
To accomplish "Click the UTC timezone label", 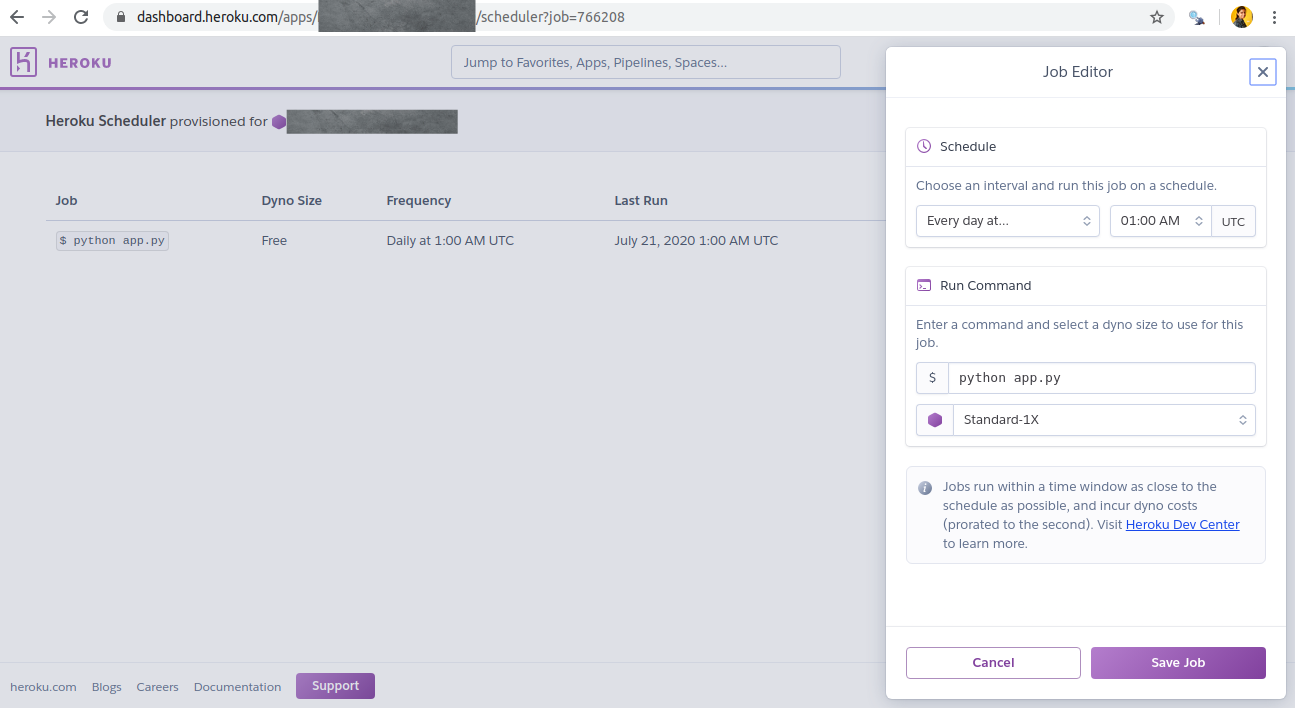I will click(x=1233, y=221).
